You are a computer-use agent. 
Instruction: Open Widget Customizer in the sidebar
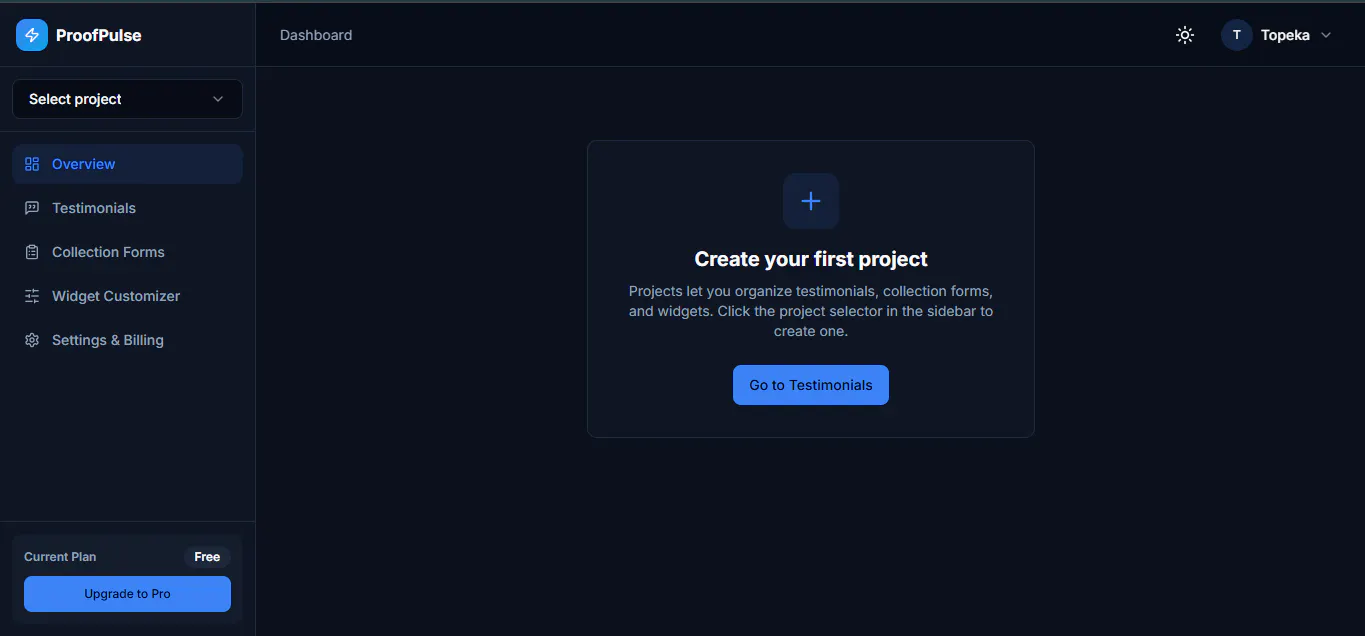pyautogui.click(x=127, y=296)
